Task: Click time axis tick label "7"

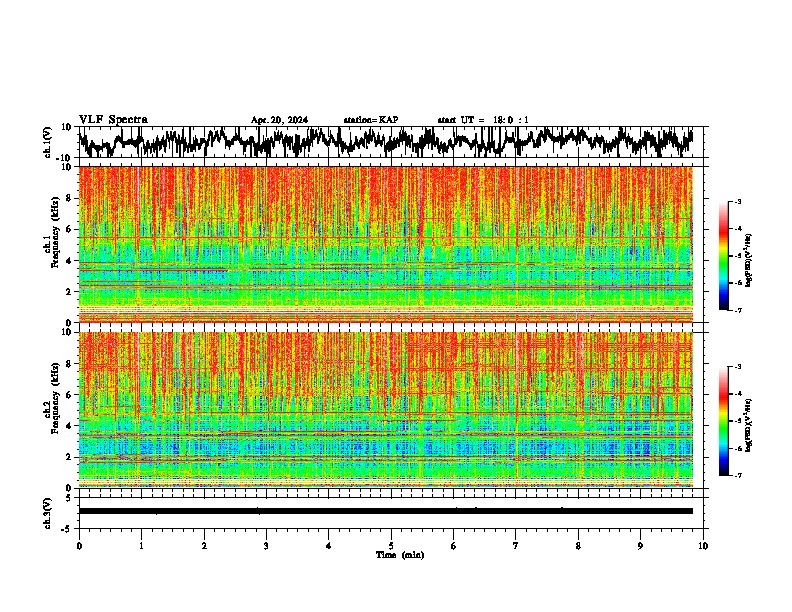Action: 516,546
